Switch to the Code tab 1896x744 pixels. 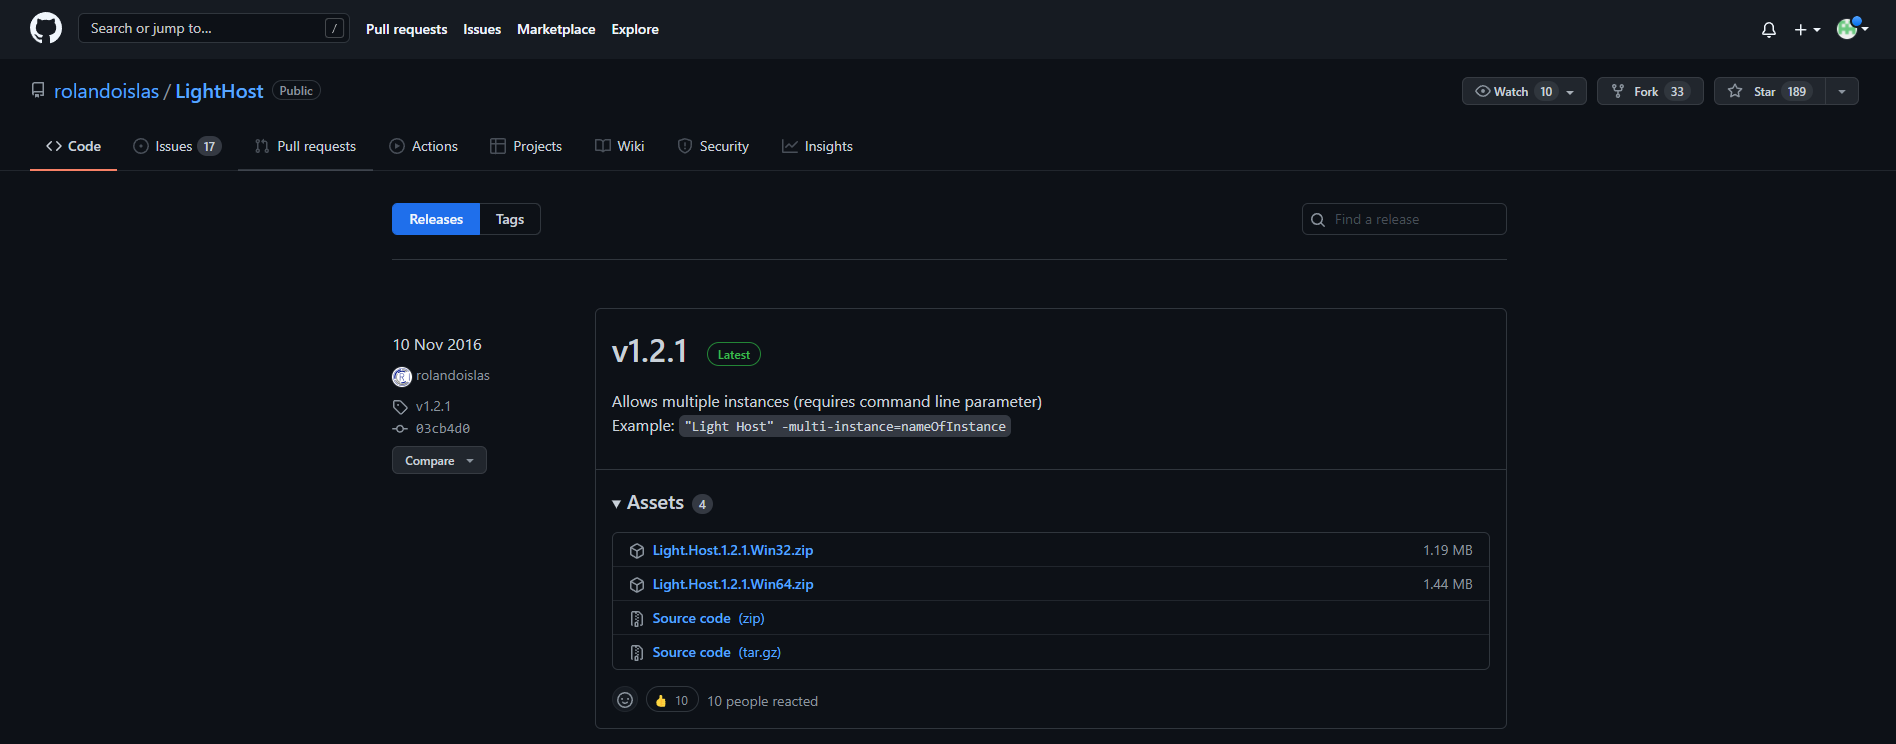coord(73,146)
